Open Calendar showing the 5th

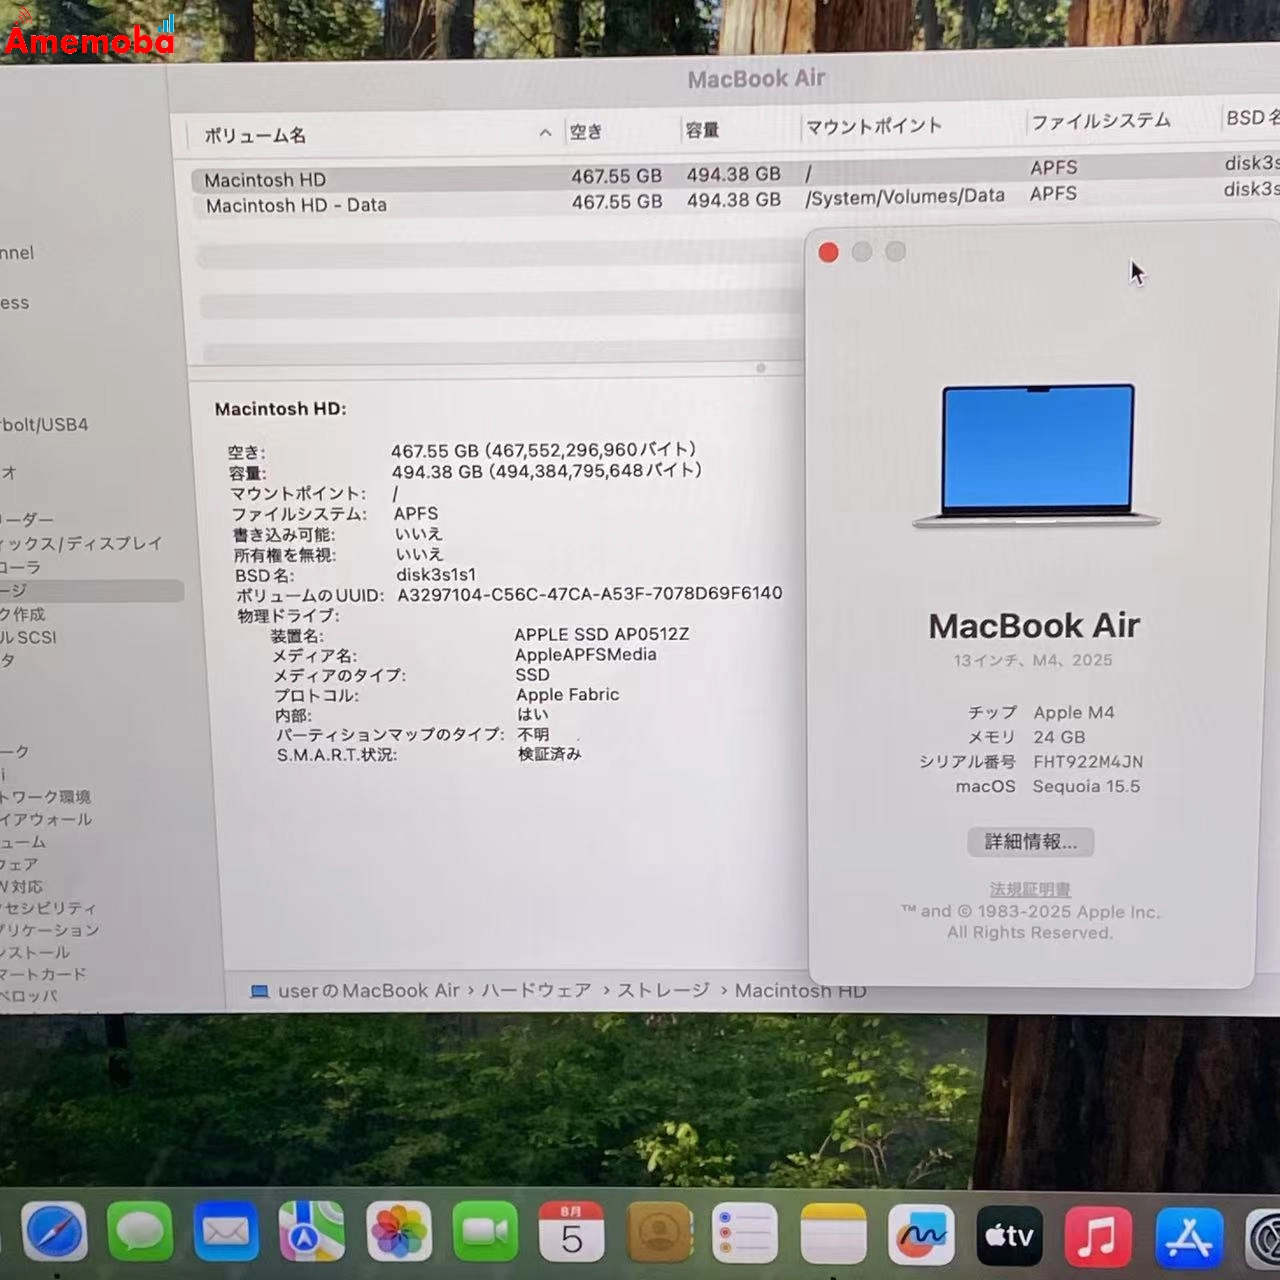tap(571, 1232)
